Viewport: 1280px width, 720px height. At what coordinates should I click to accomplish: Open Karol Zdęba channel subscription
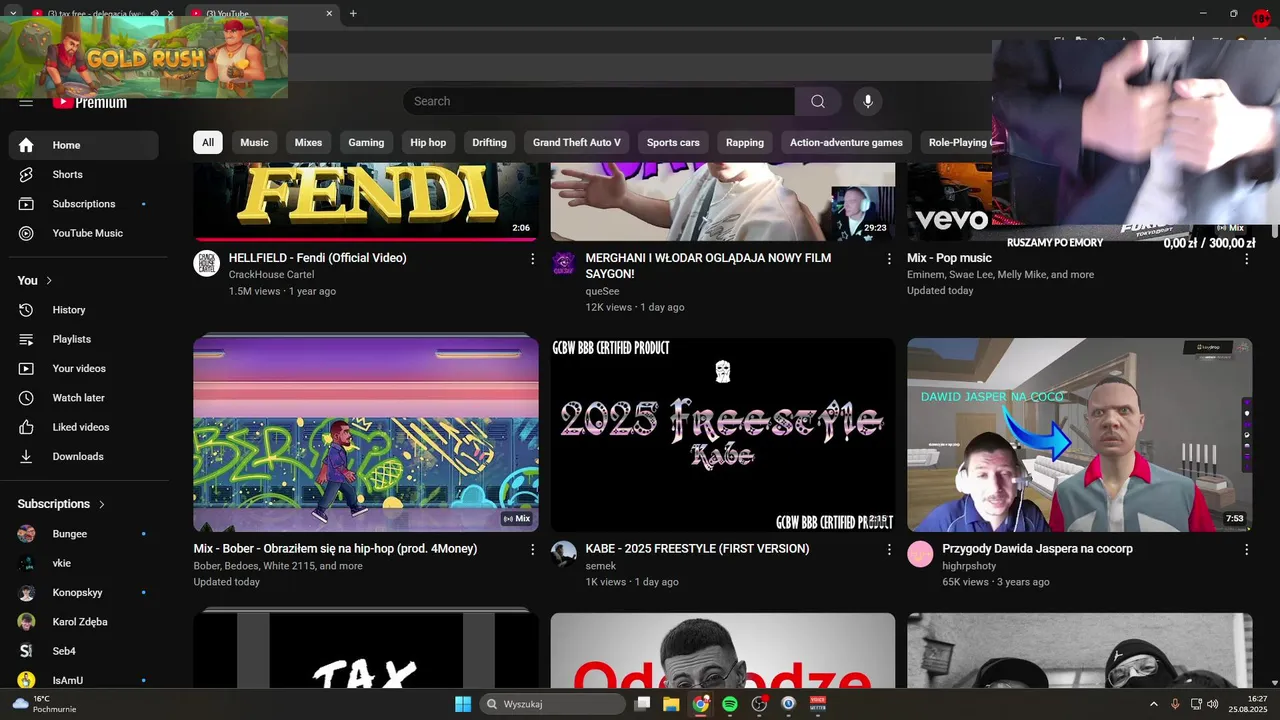tap(84, 622)
